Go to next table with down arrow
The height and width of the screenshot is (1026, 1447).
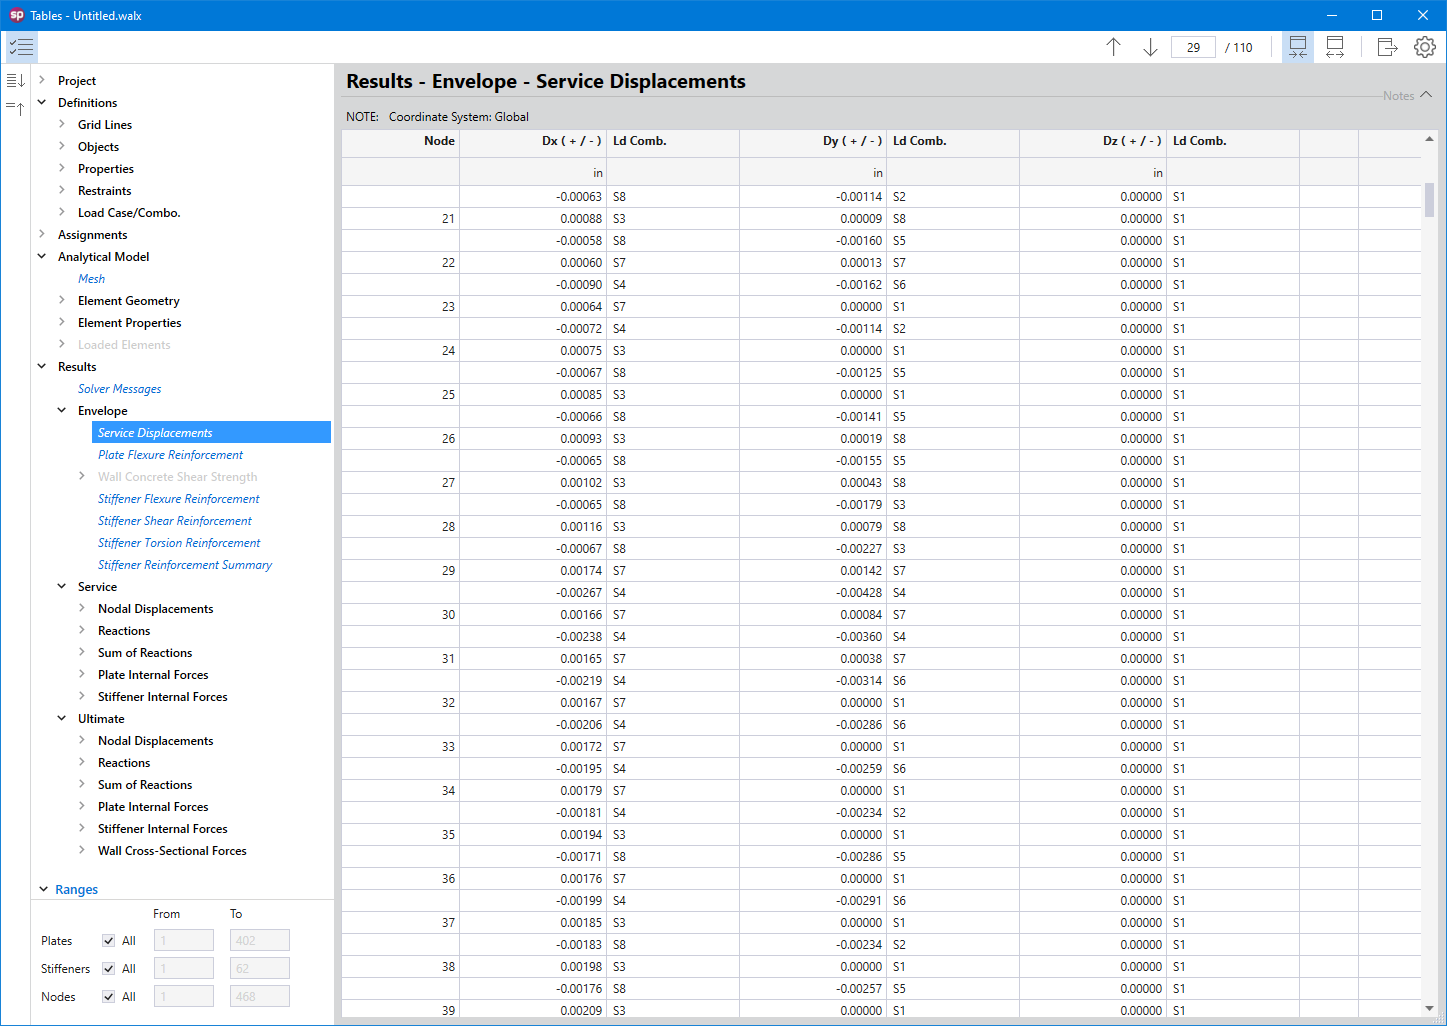click(1150, 47)
